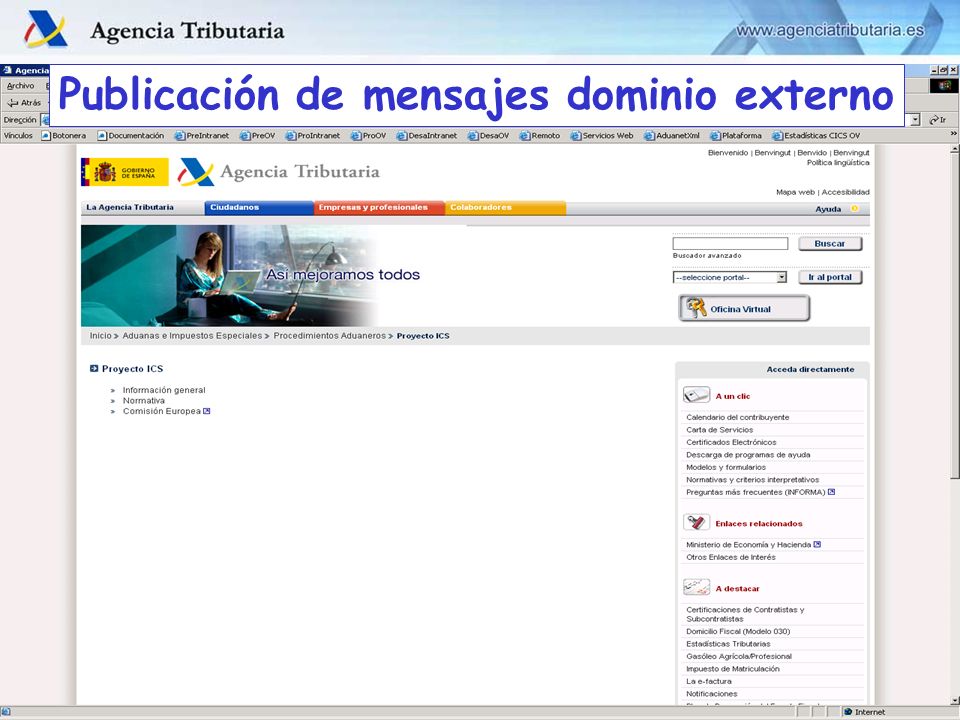This screenshot has width=960, height=720.
Task: Select Empresas y profesionales tab
Action: pyautogui.click(x=379, y=208)
